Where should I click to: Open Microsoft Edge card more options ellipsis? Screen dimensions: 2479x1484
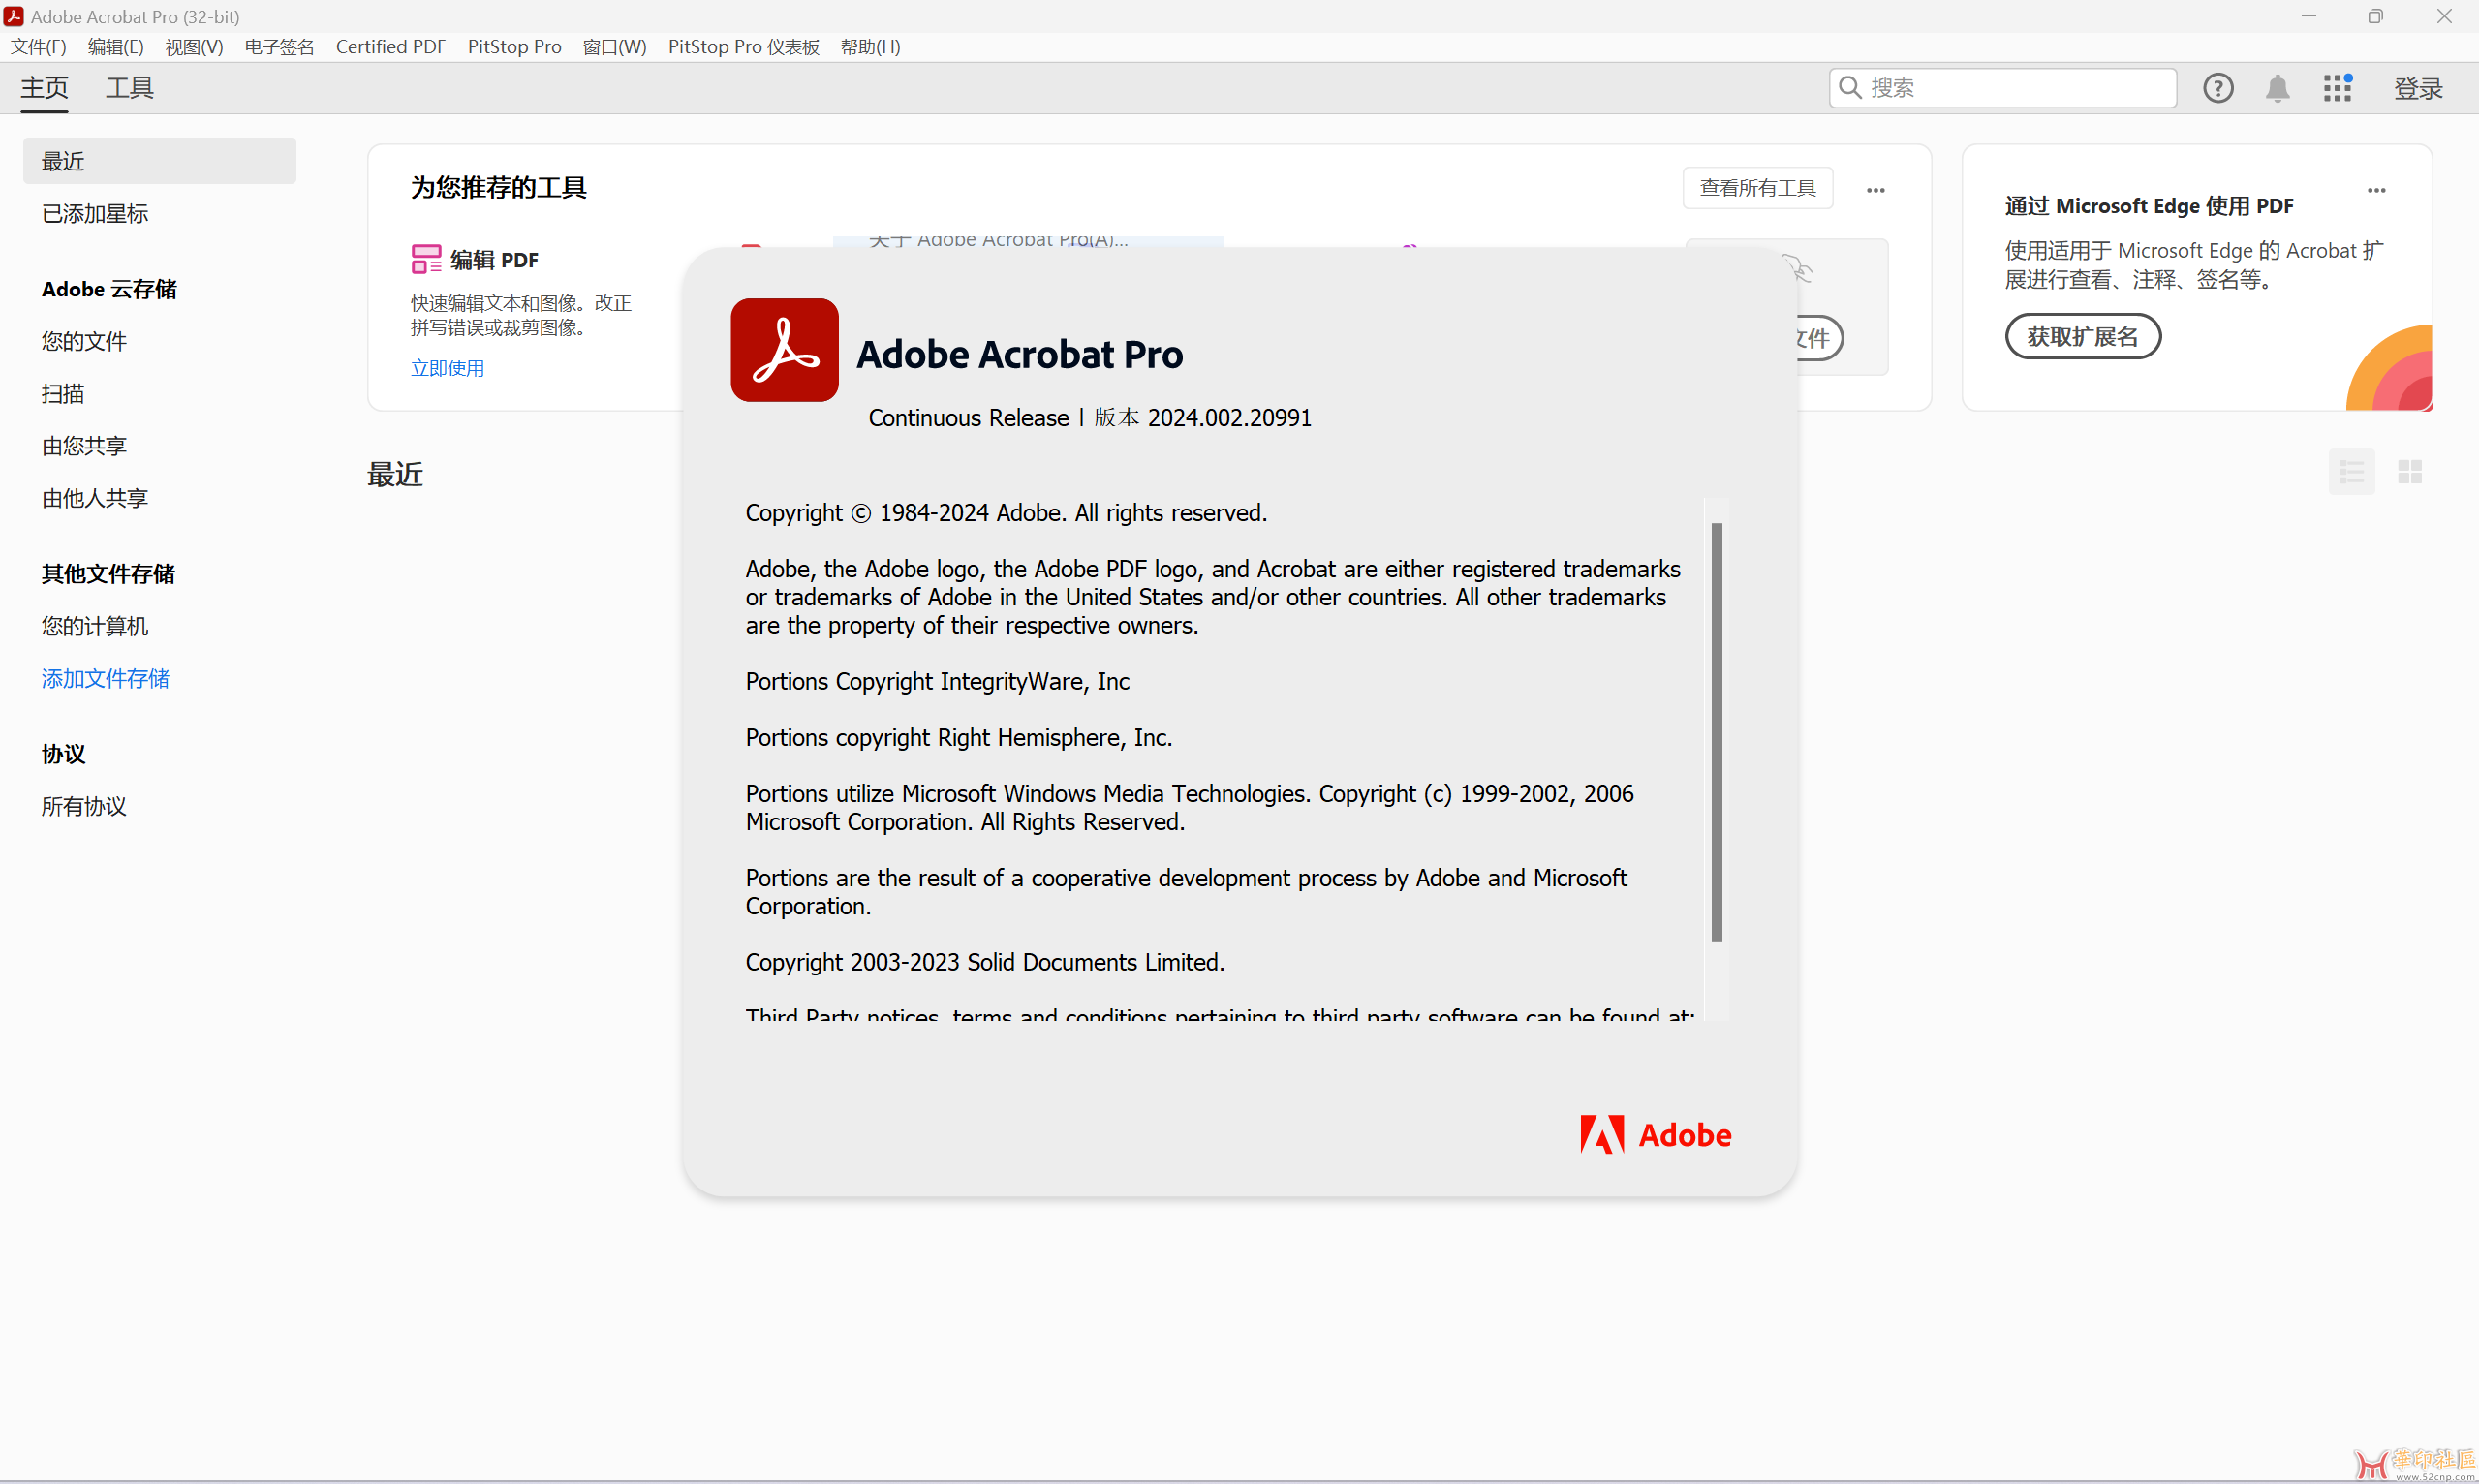(x=2376, y=189)
